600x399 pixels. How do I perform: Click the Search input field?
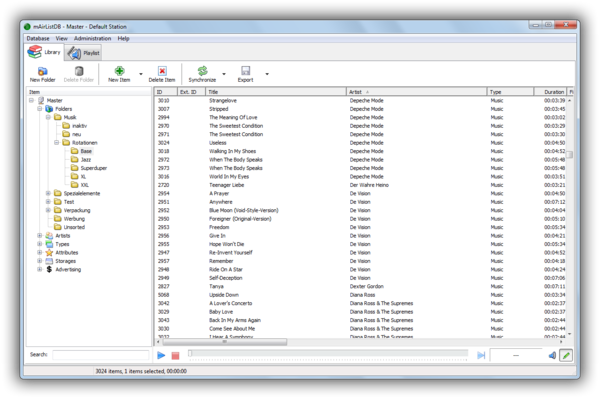[101, 355]
